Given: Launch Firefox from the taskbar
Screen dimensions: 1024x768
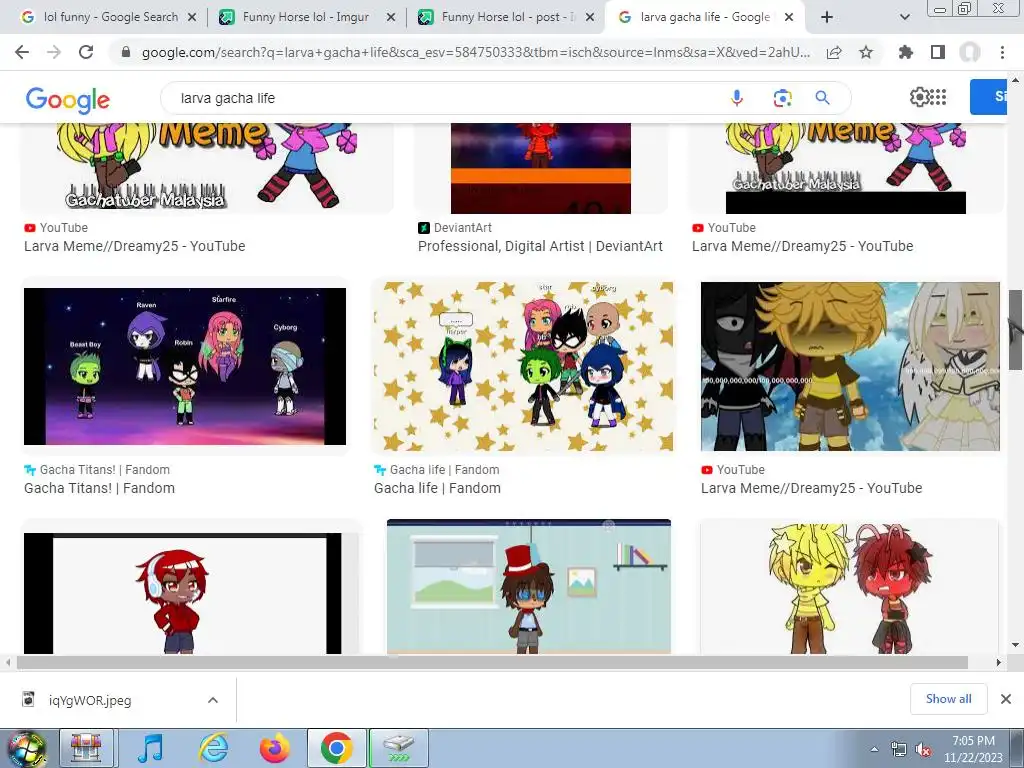Looking at the screenshot, I should (274, 748).
